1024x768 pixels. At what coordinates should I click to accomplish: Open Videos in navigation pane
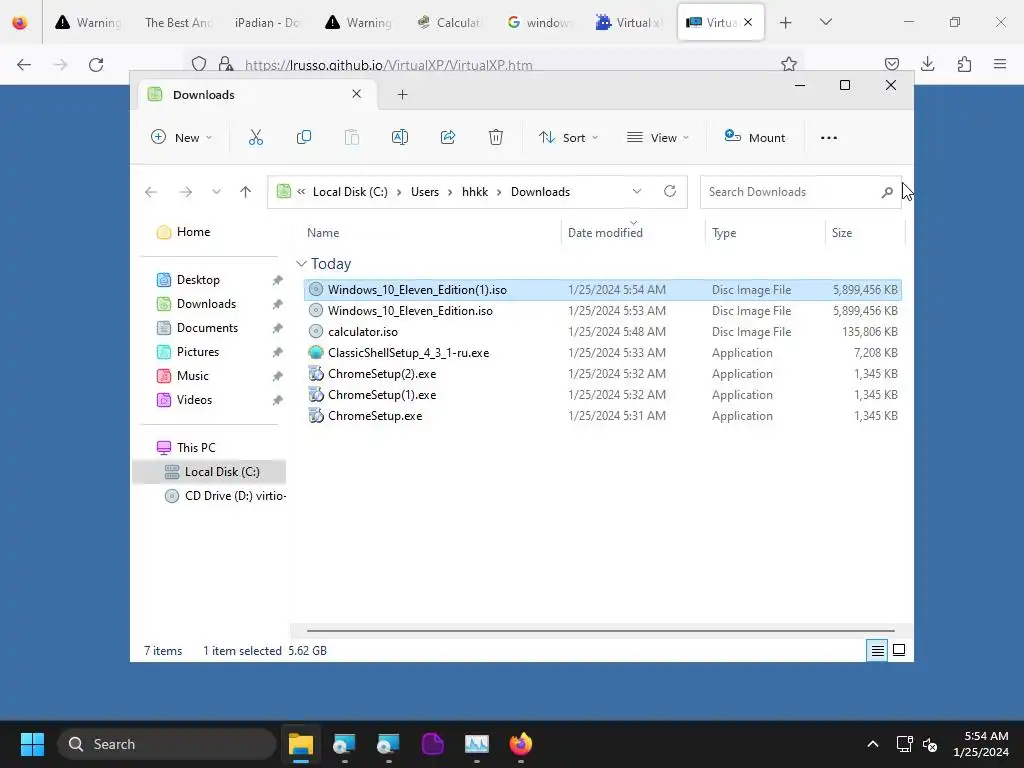[184, 400]
